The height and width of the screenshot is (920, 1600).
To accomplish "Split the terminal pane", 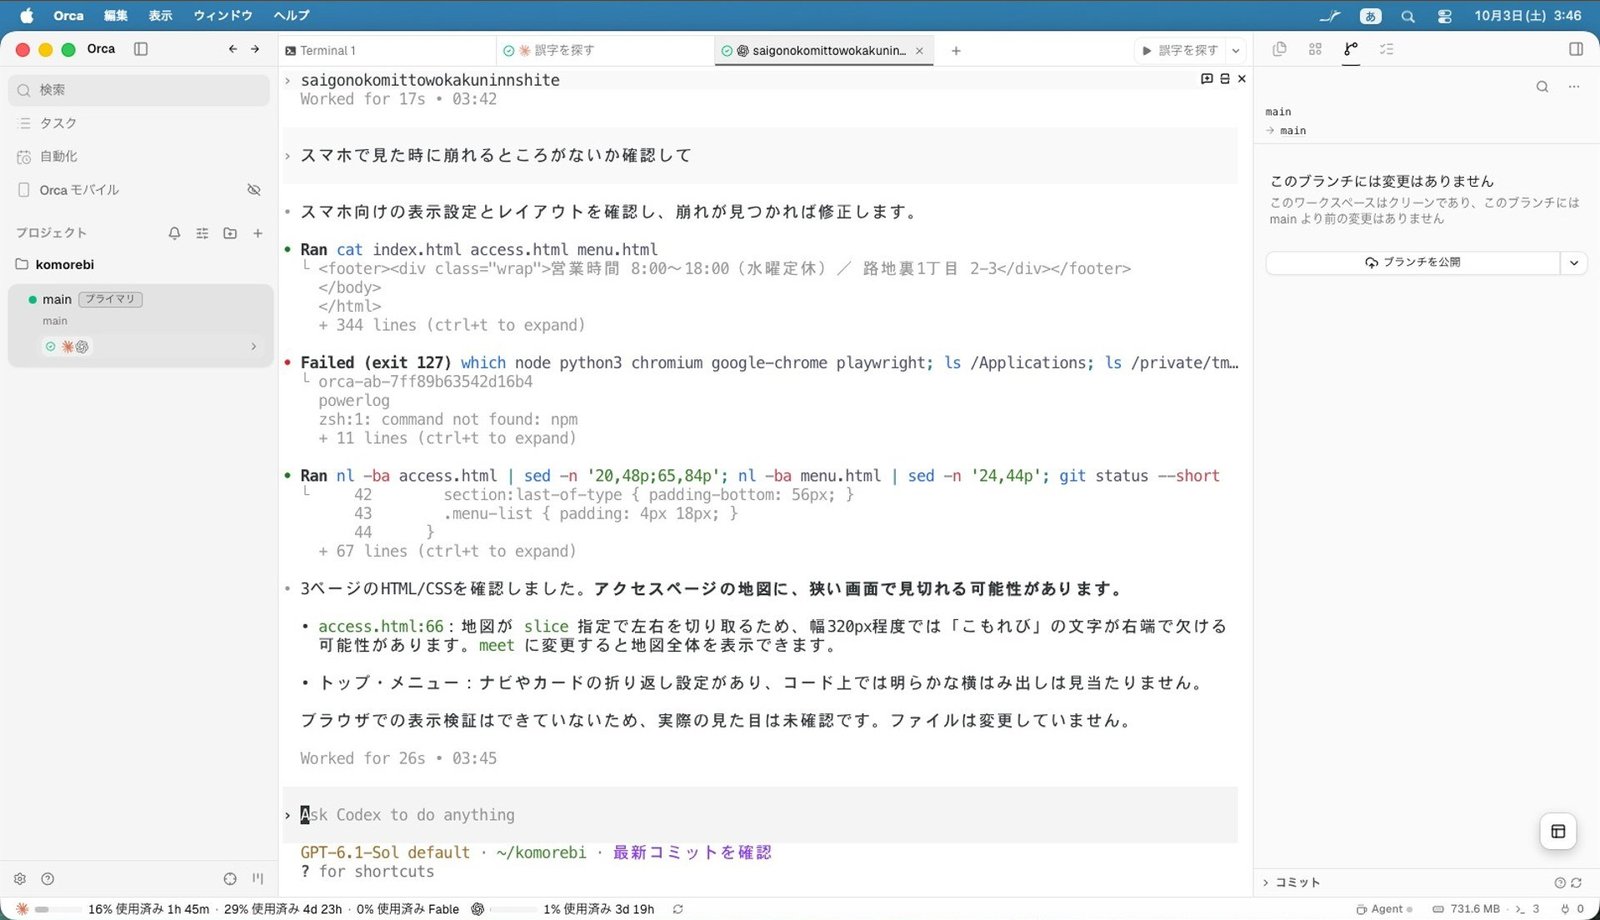I will (x=1225, y=78).
